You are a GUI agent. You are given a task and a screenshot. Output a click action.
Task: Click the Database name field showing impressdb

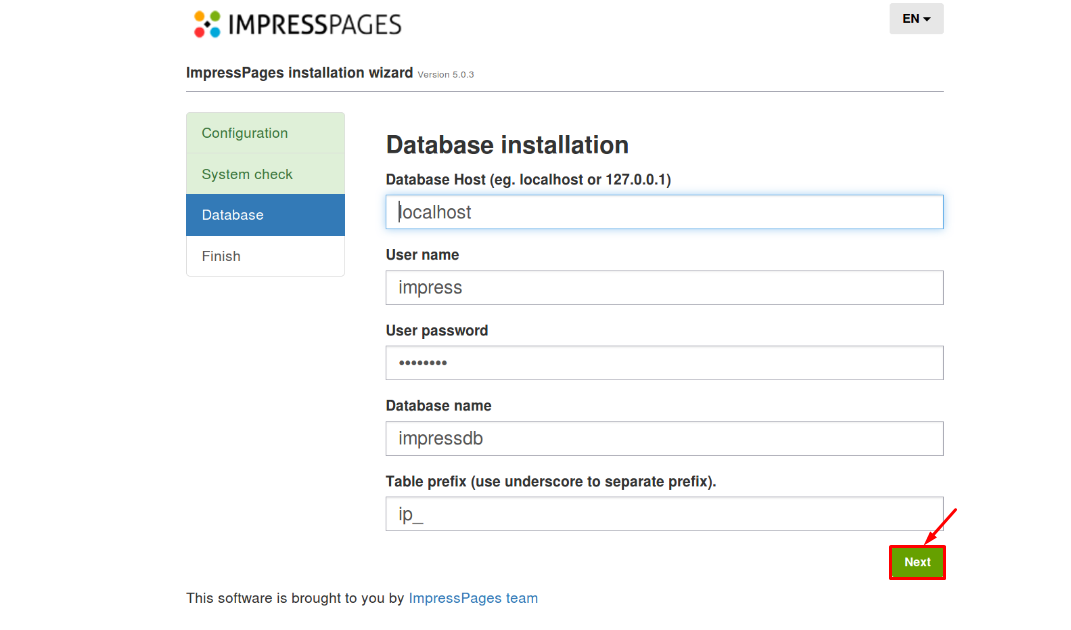663,438
